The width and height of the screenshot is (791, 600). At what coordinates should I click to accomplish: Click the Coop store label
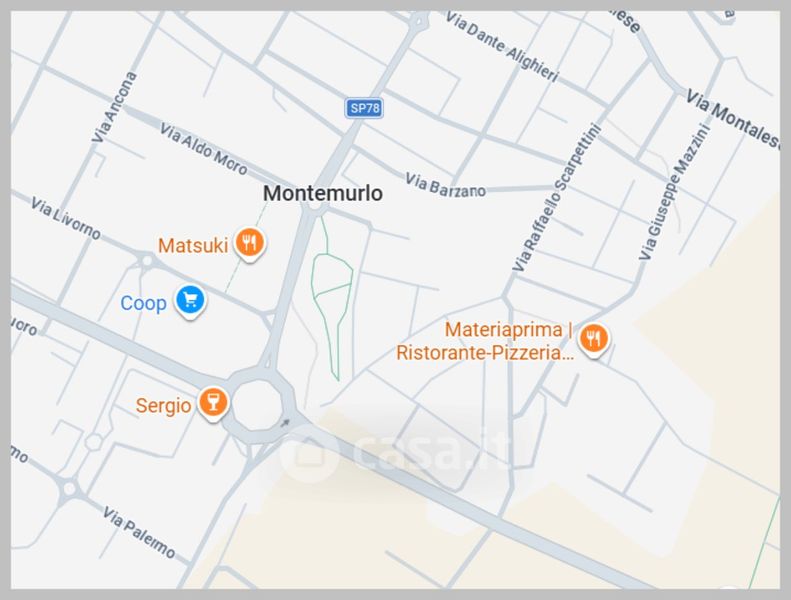[x=143, y=303]
